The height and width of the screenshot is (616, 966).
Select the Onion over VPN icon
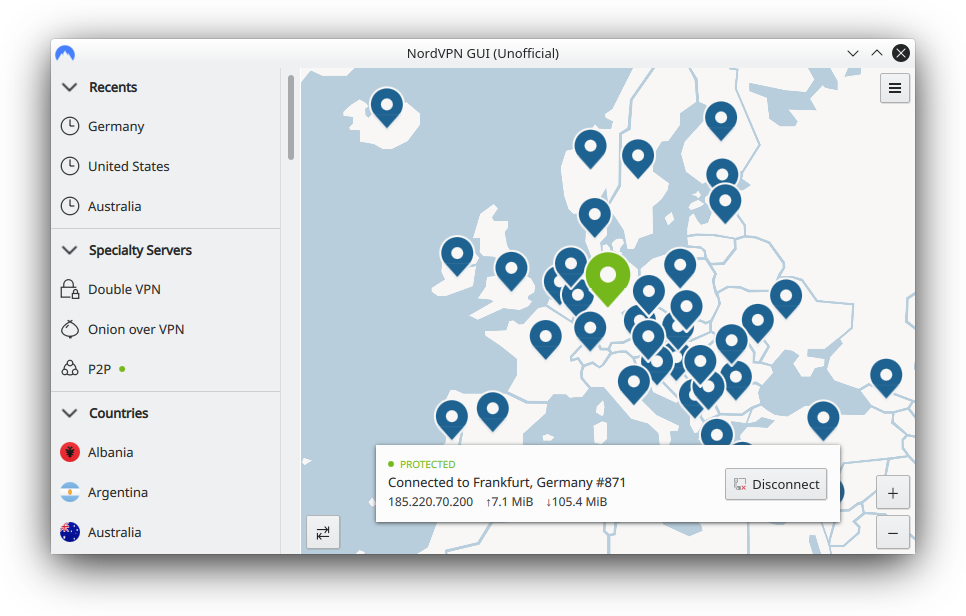(70, 329)
